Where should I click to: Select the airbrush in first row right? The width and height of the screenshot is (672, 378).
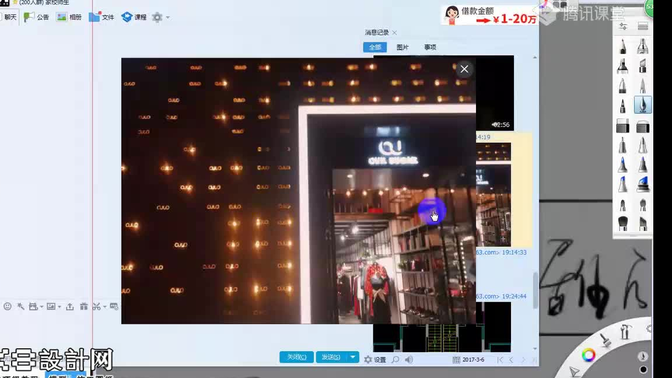click(642, 46)
